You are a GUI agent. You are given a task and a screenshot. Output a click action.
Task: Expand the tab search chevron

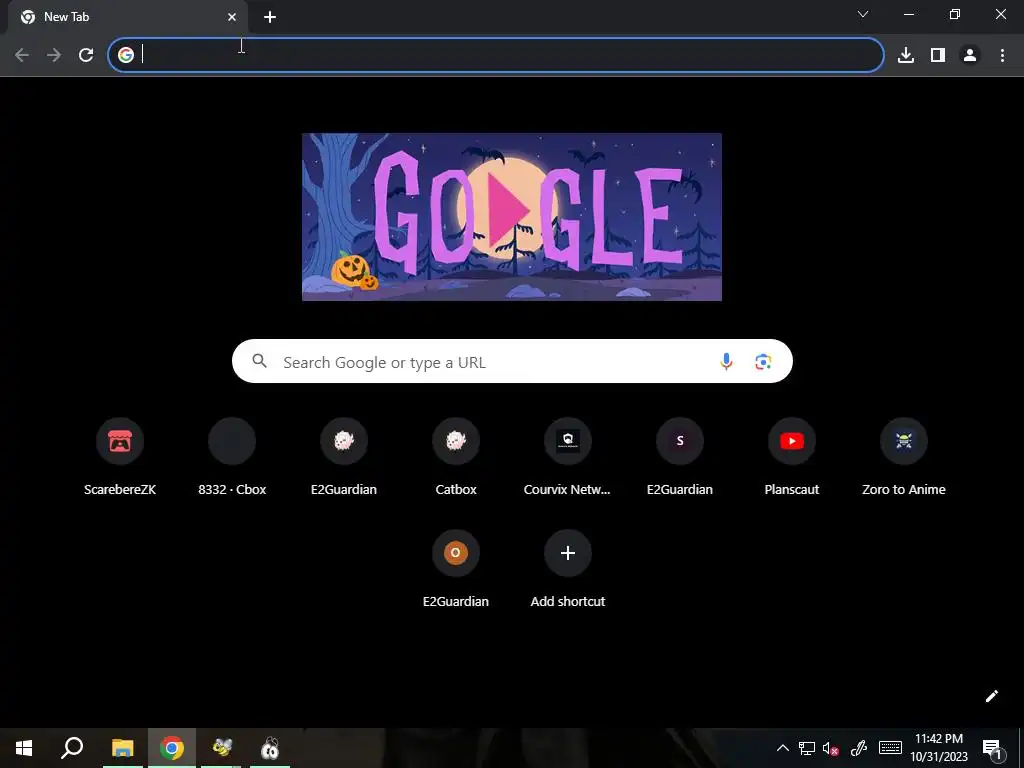pyautogui.click(x=863, y=14)
